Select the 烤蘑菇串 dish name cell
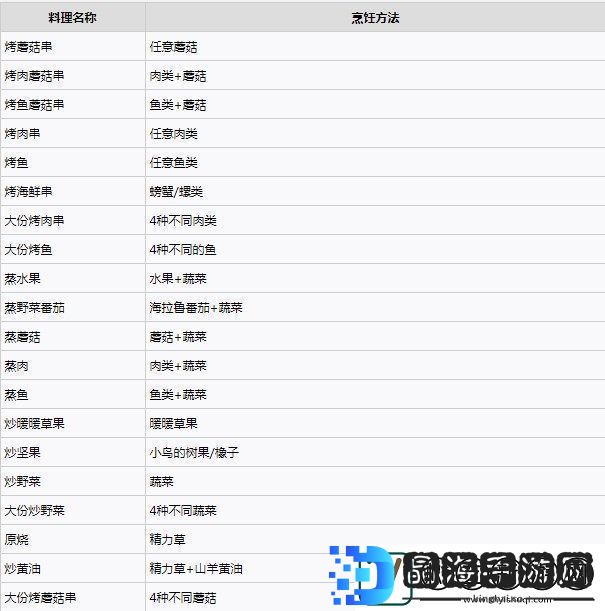This screenshot has width=605, height=611. pos(73,47)
